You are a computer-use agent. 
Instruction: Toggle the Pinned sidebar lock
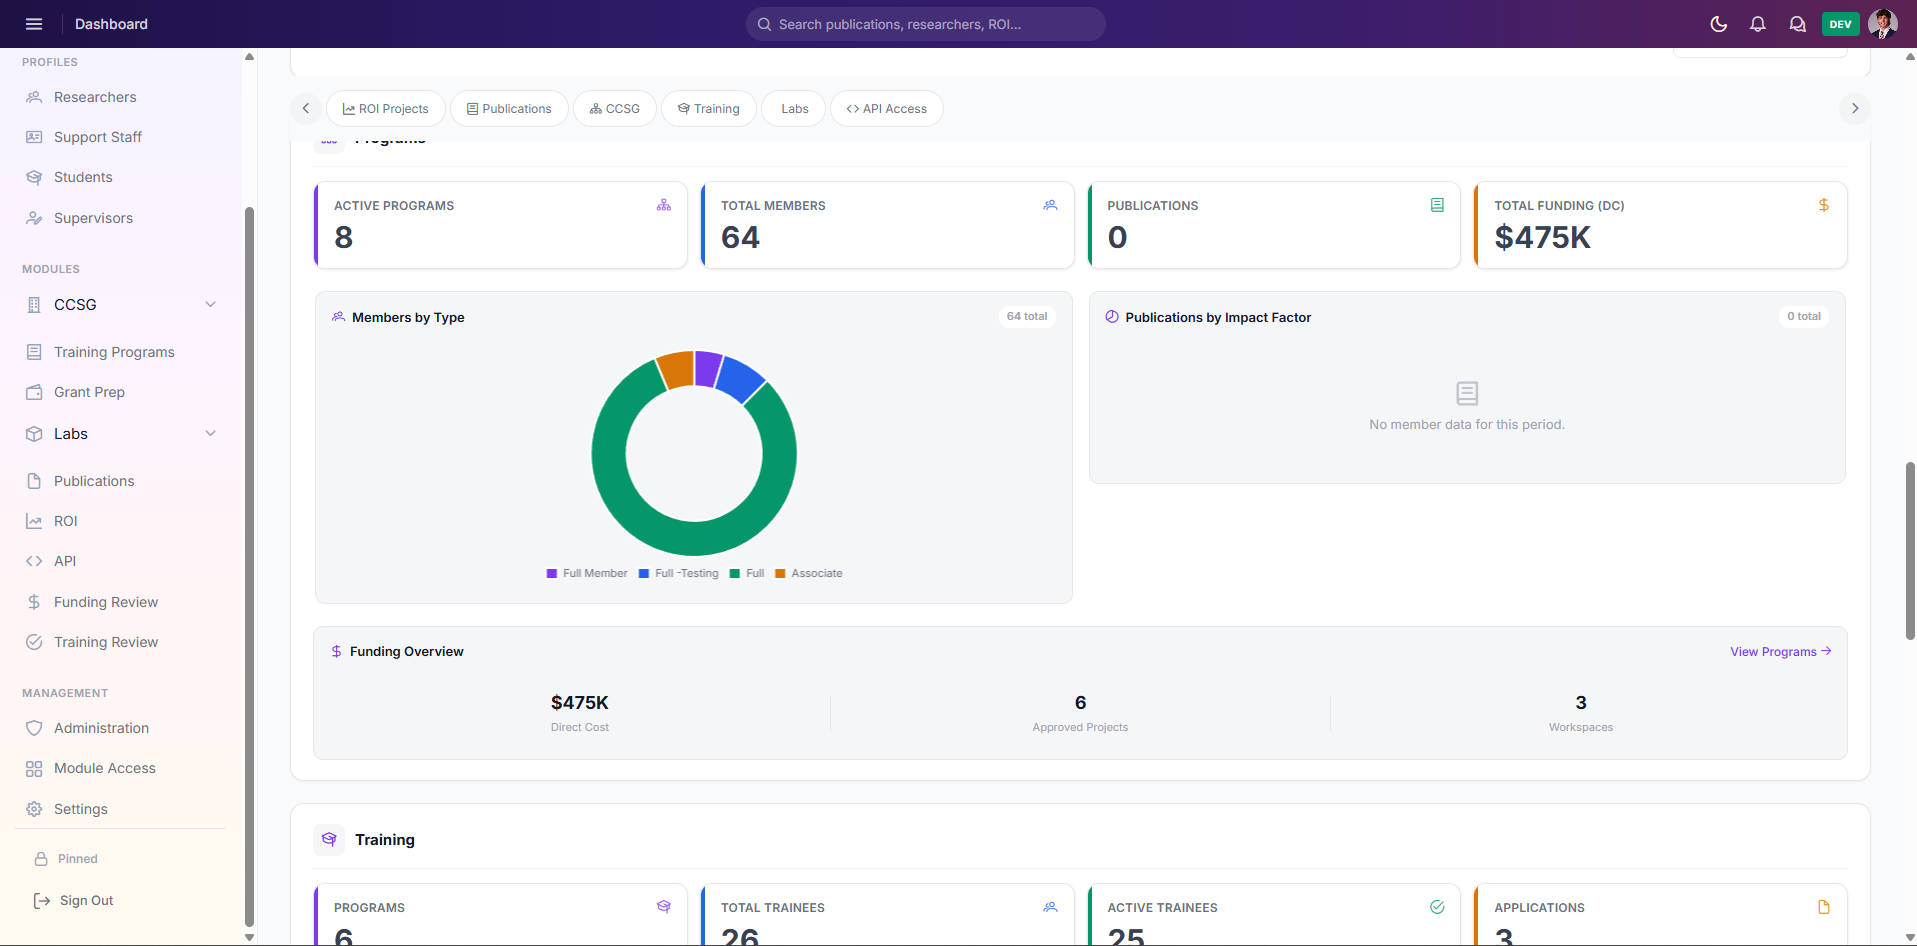point(41,859)
